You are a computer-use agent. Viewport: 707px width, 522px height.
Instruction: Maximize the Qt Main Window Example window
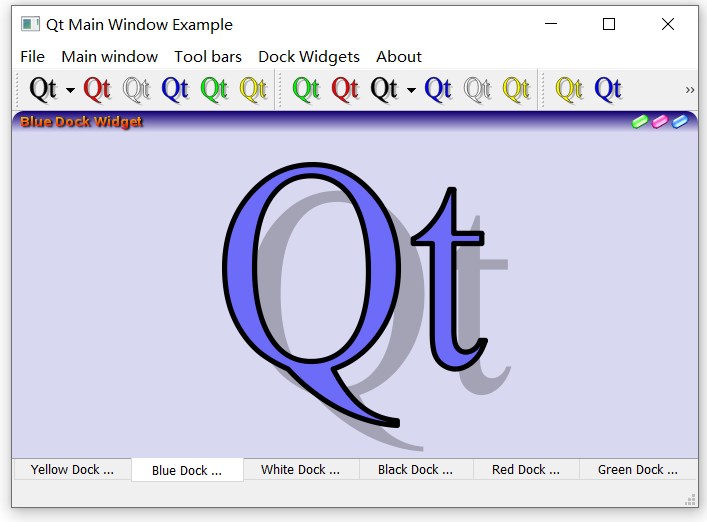[x=609, y=24]
